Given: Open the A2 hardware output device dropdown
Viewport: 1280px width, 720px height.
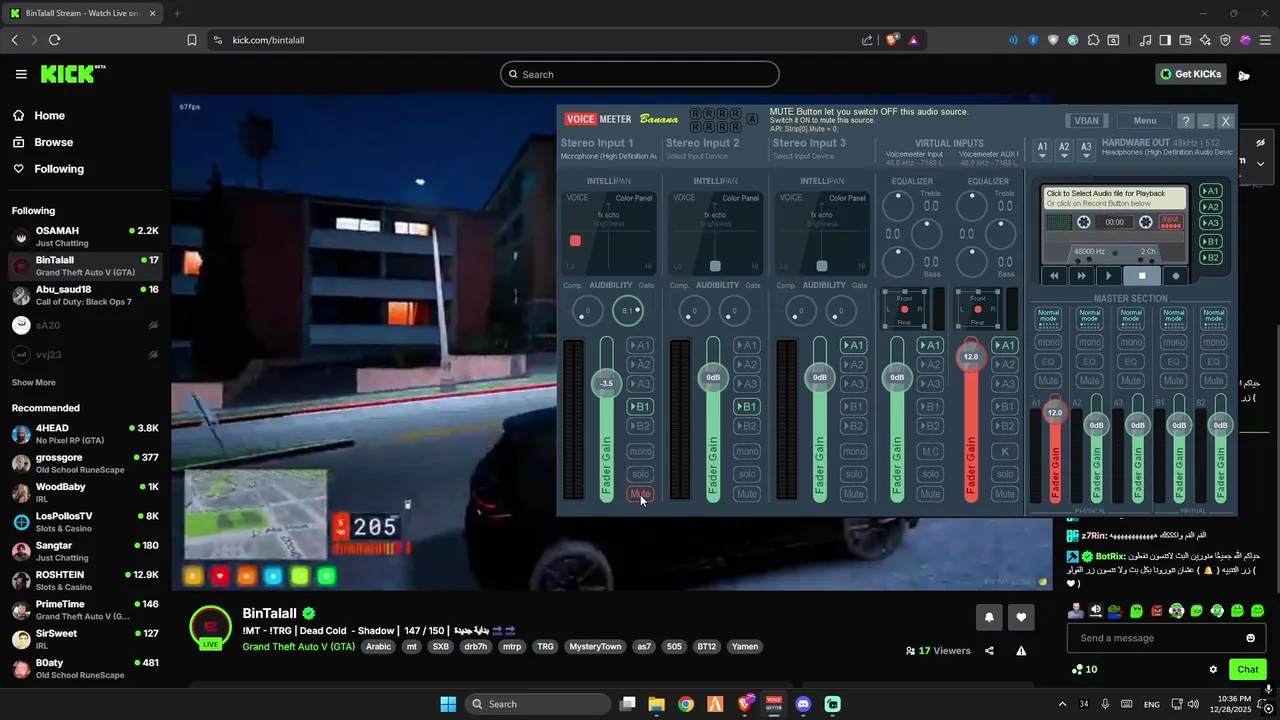Looking at the screenshot, I should tap(1064, 148).
